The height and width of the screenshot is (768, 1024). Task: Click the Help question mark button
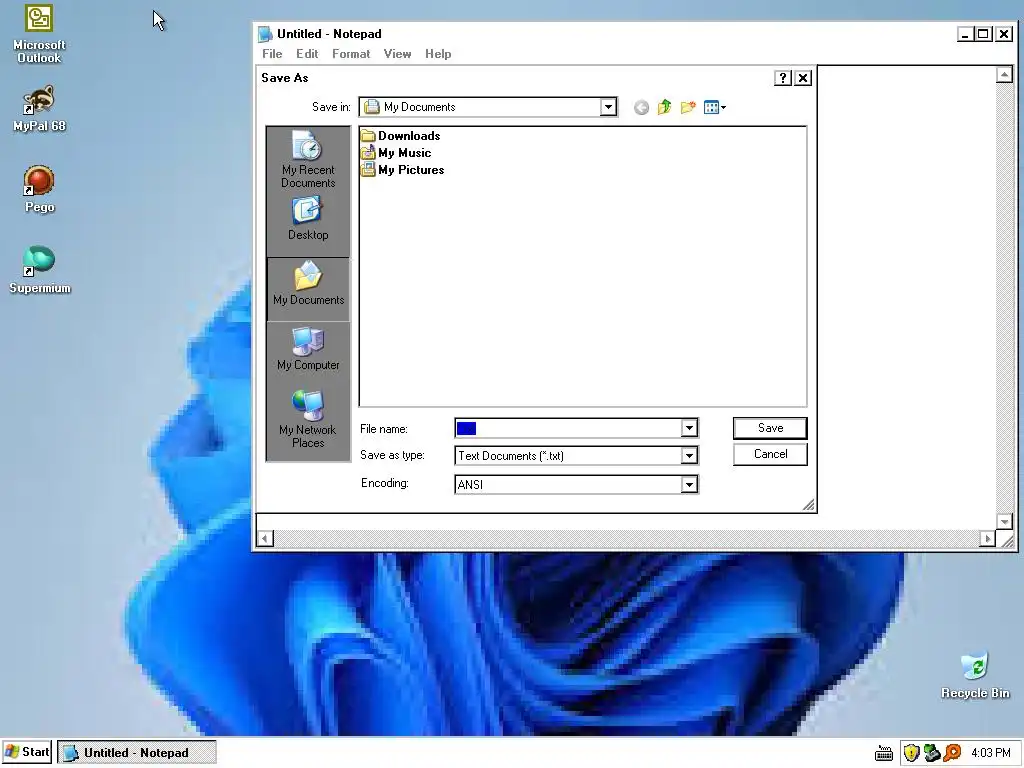(x=782, y=78)
